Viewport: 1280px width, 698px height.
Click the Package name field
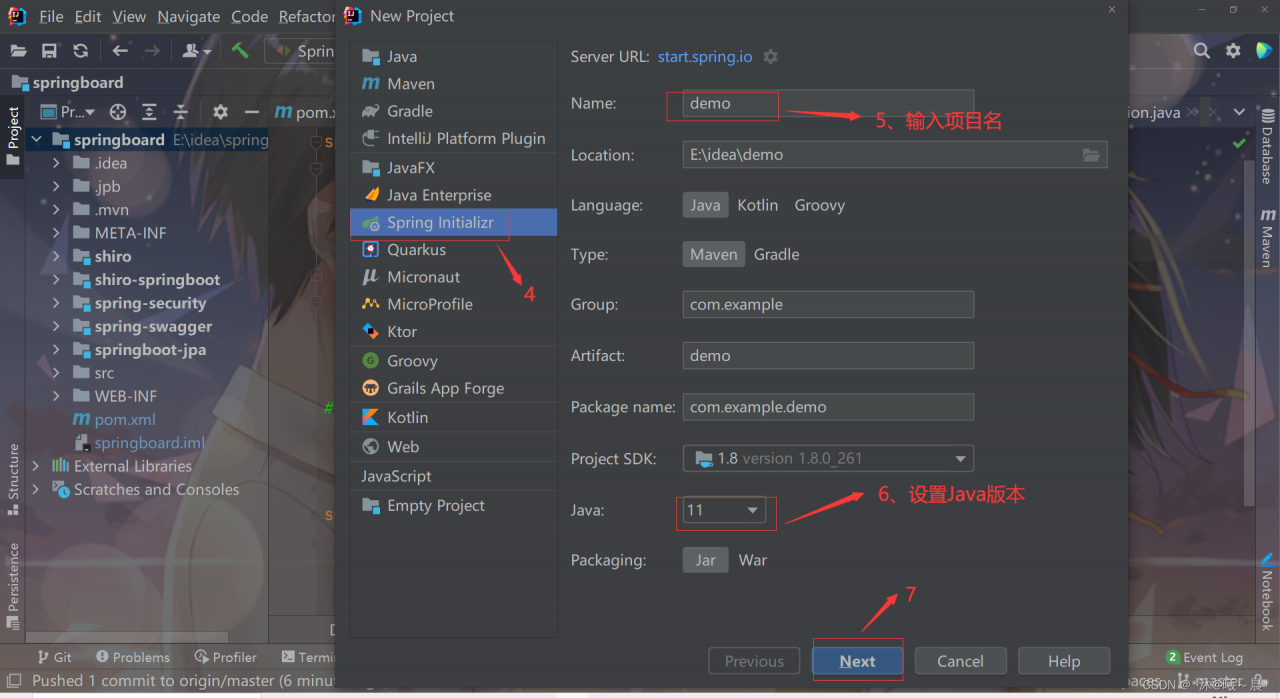[x=828, y=407]
